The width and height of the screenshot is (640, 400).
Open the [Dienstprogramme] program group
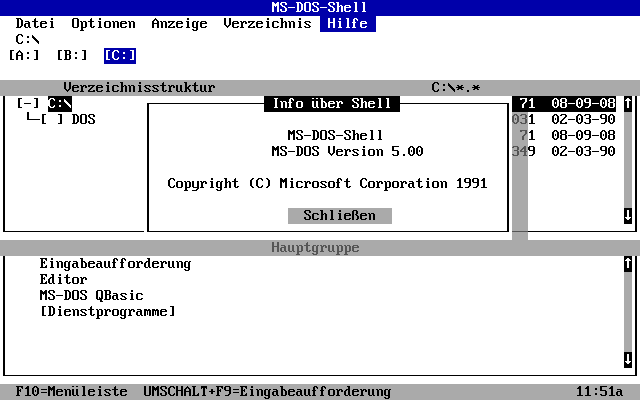click(x=107, y=312)
